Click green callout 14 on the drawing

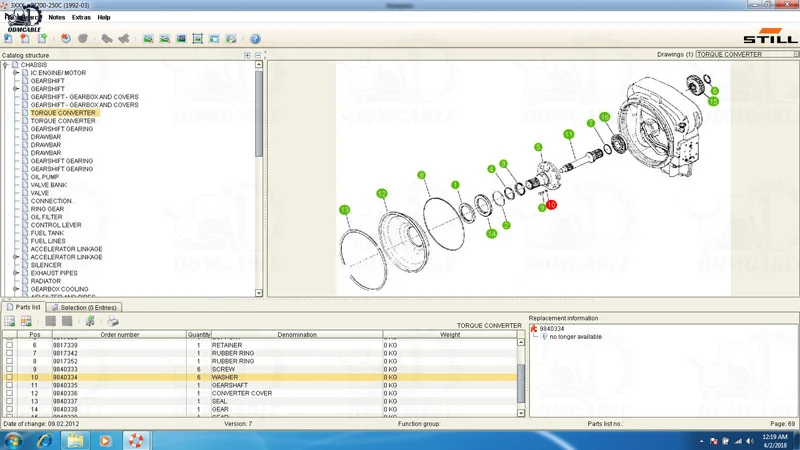pyautogui.click(x=491, y=234)
